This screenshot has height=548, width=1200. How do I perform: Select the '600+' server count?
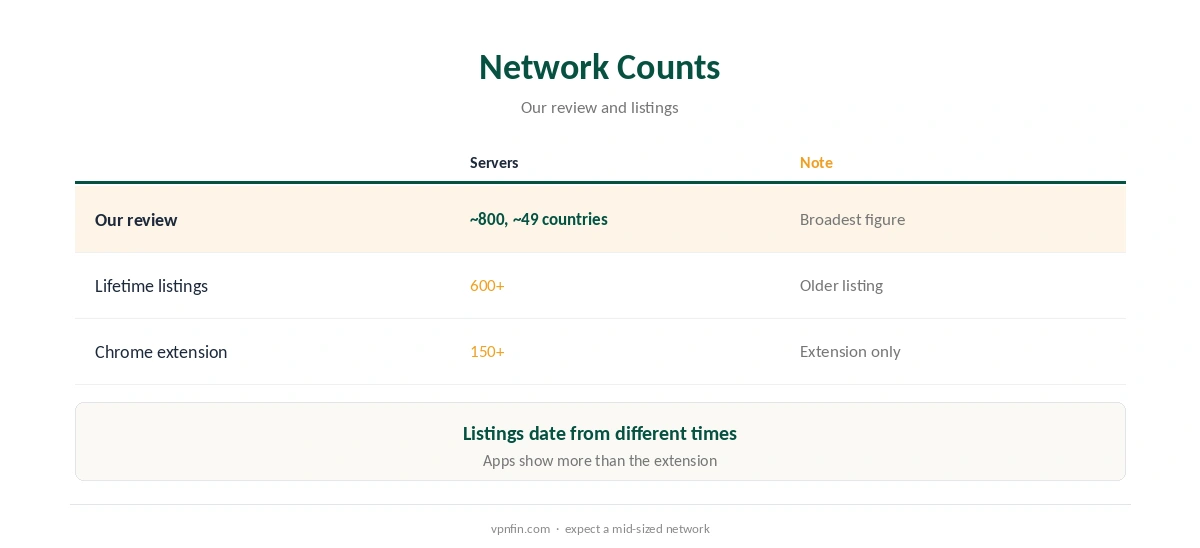click(x=487, y=286)
